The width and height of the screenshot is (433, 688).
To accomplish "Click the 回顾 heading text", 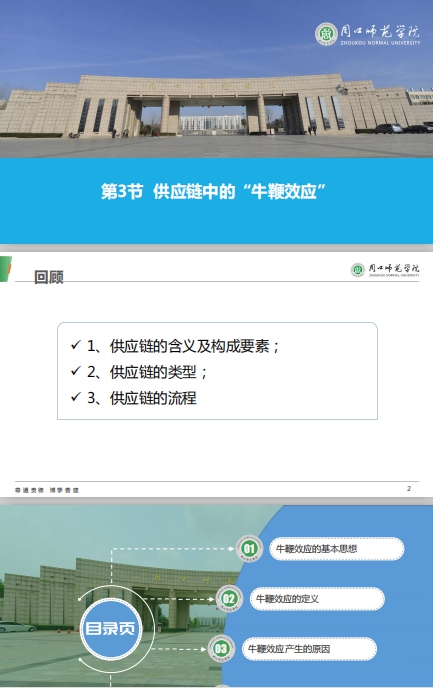I will 49,277.
